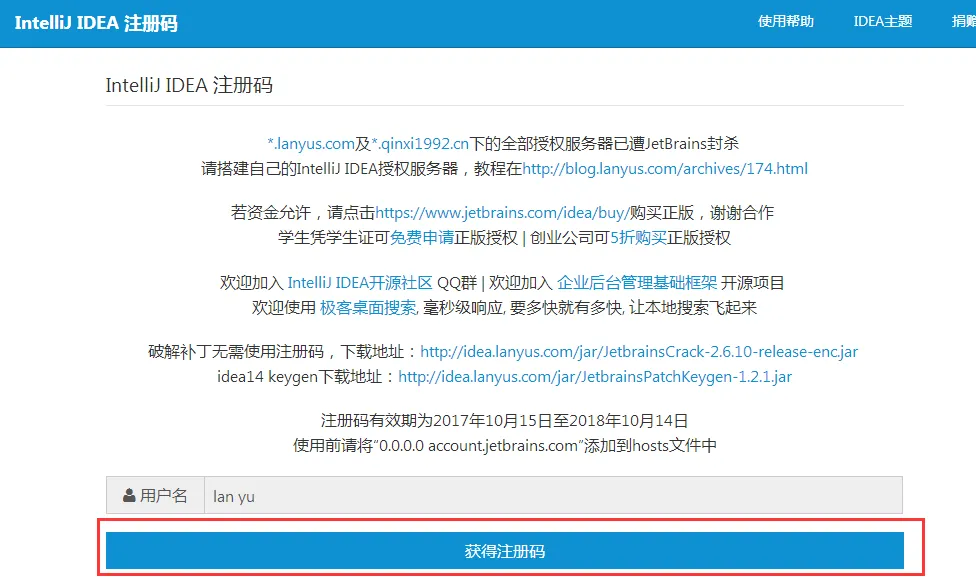Click the 获得注册码 button

[x=505, y=551]
